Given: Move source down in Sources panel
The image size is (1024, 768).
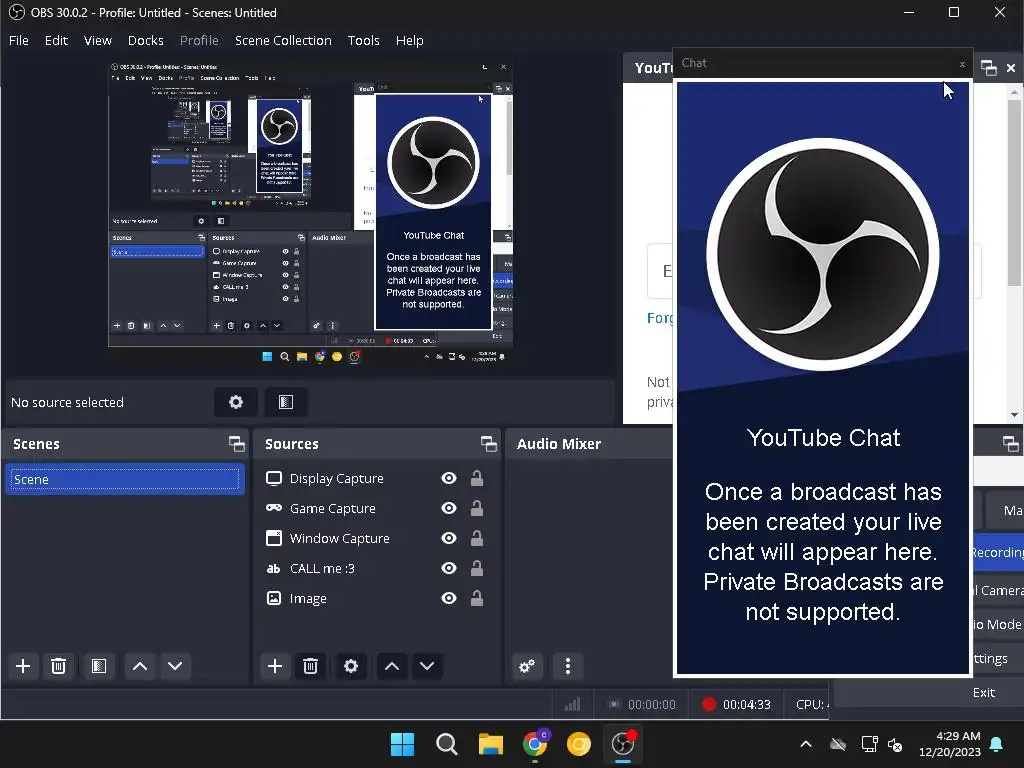Looking at the screenshot, I should tap(427, 666).
